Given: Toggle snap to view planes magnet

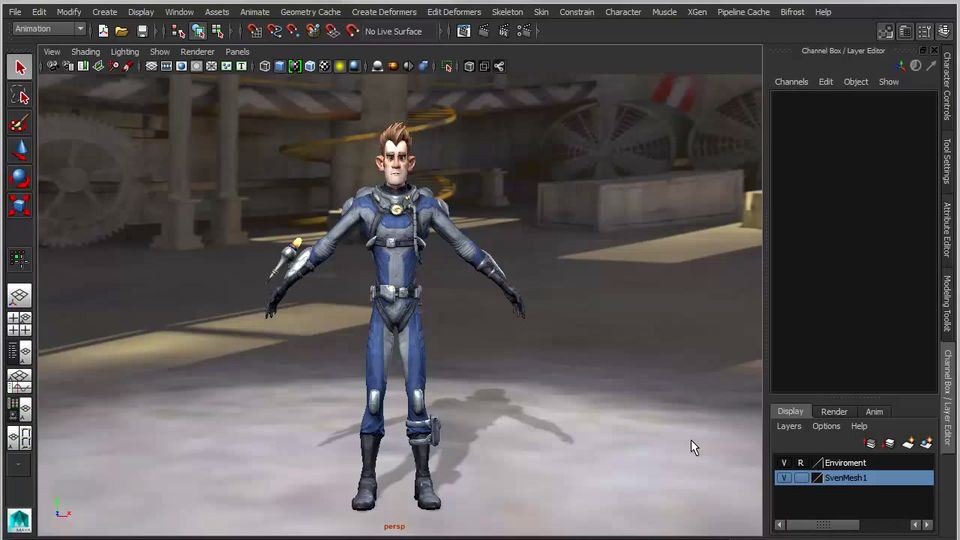Looking at the screenshot, I should (332, 31).
